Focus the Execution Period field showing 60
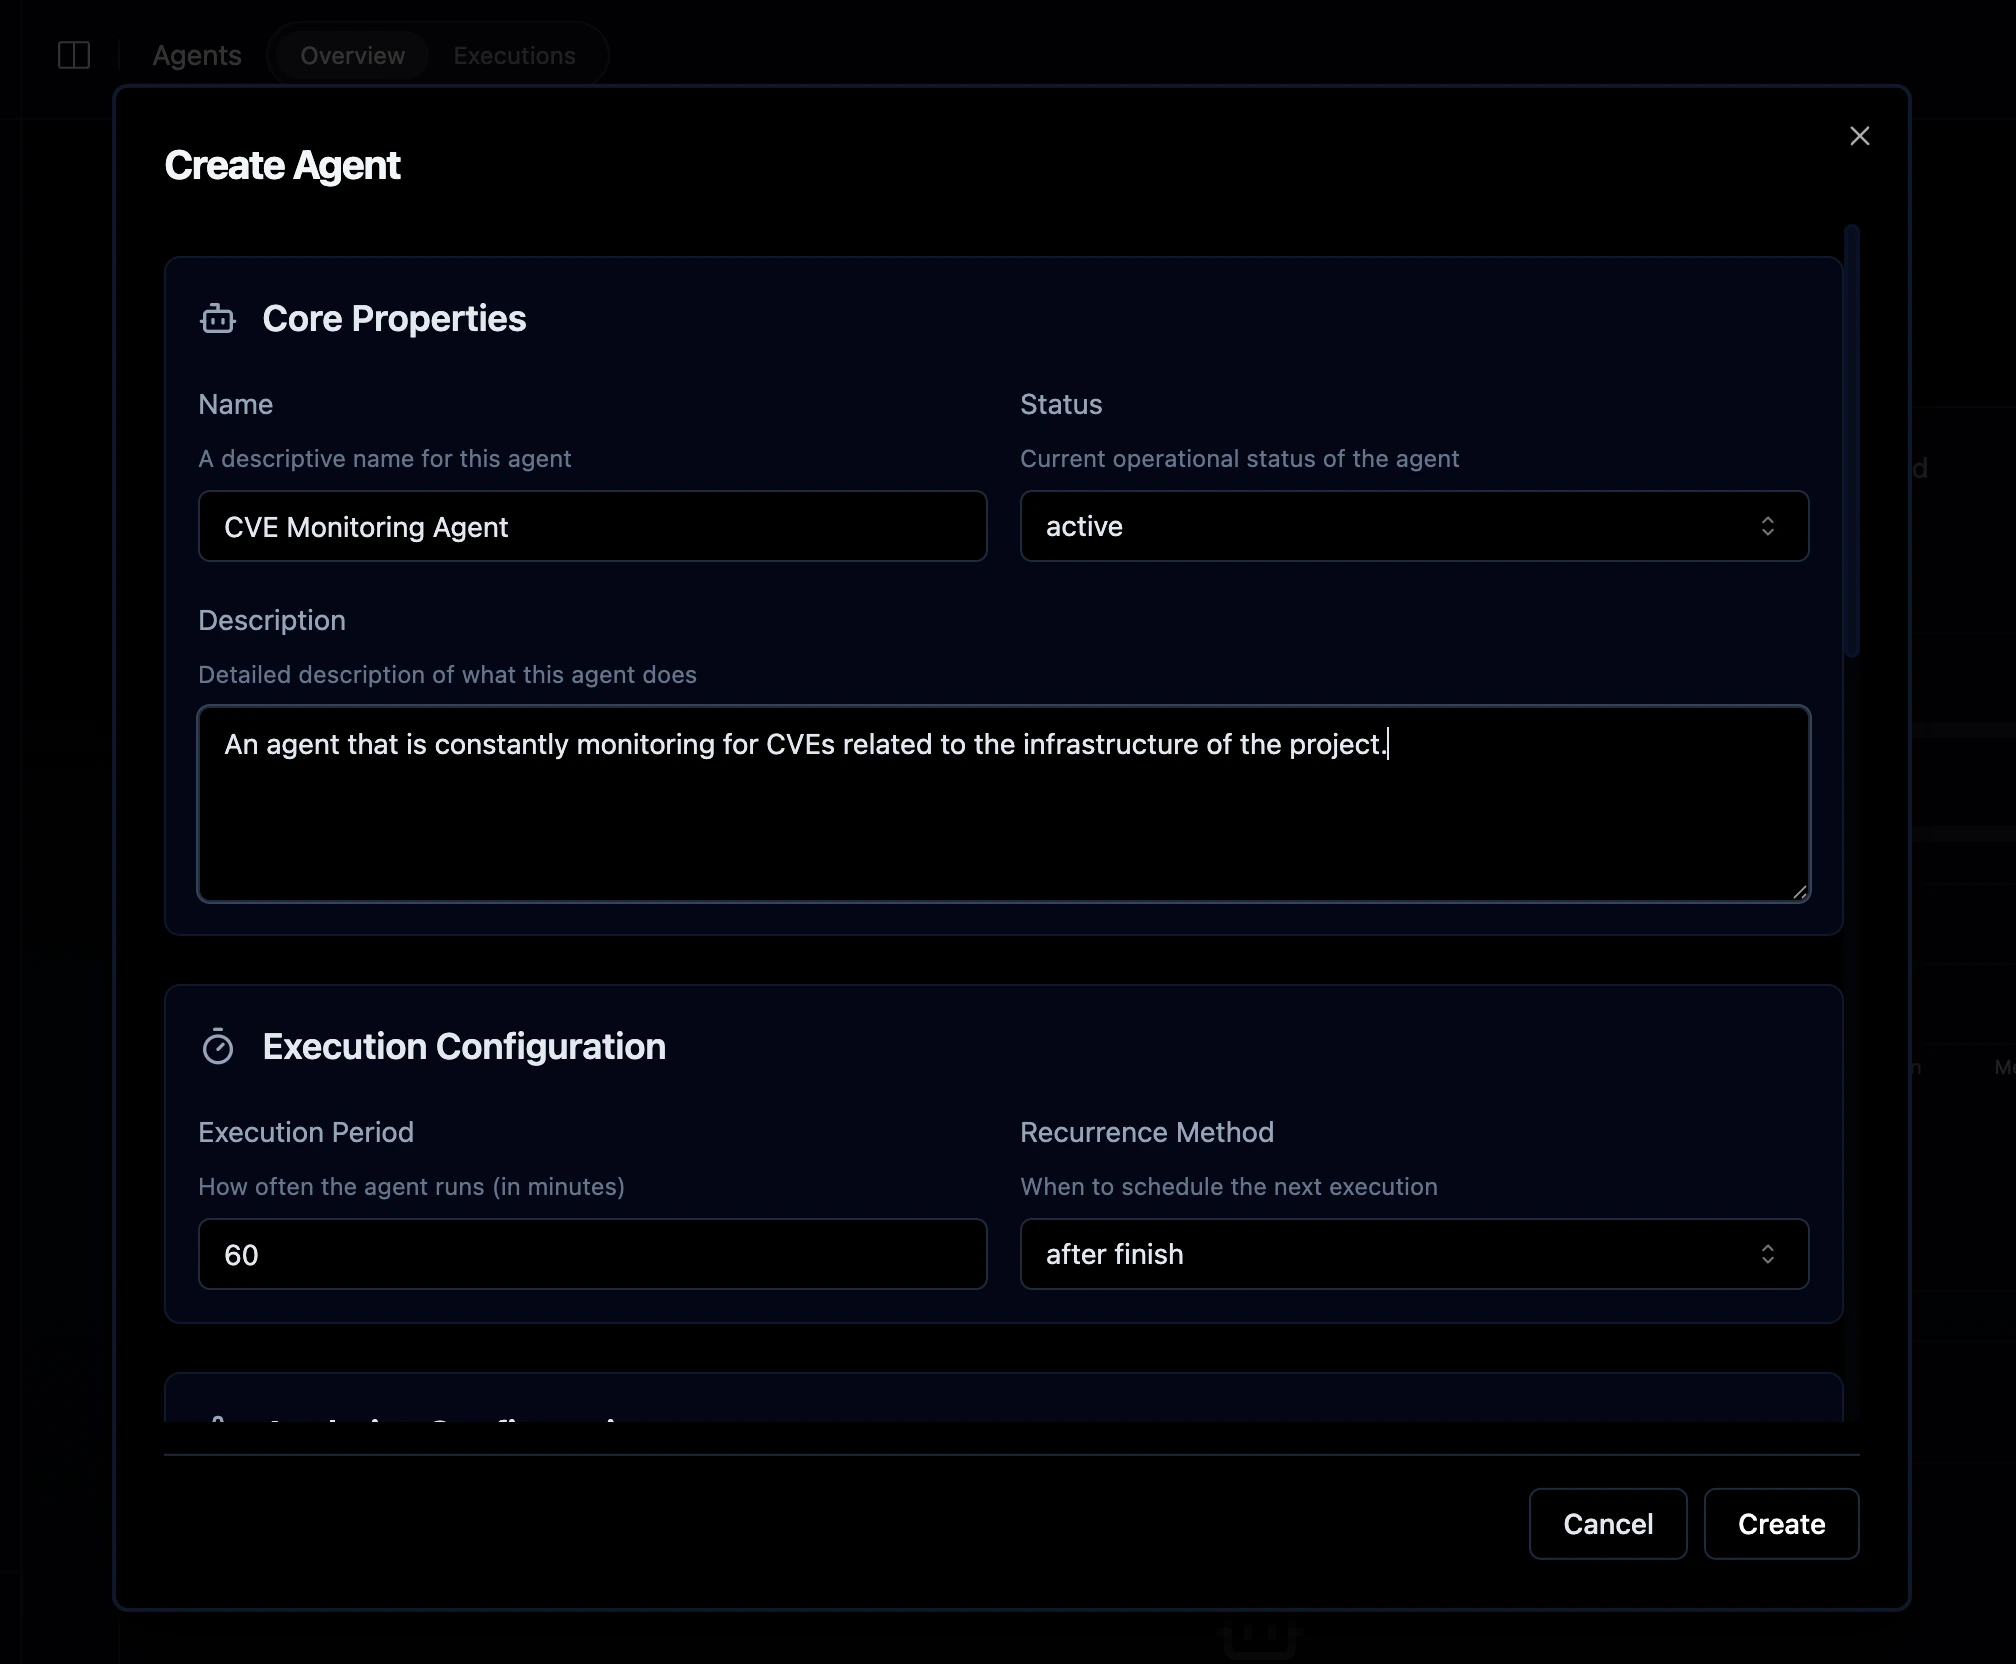The image size is (2016, 1664). point(592,1254)
